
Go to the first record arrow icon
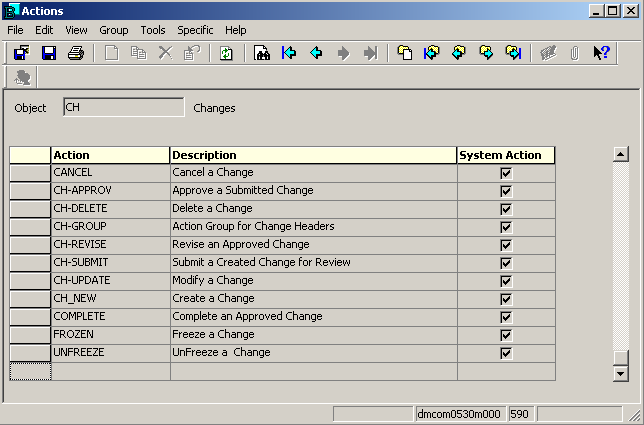[289, 53]
